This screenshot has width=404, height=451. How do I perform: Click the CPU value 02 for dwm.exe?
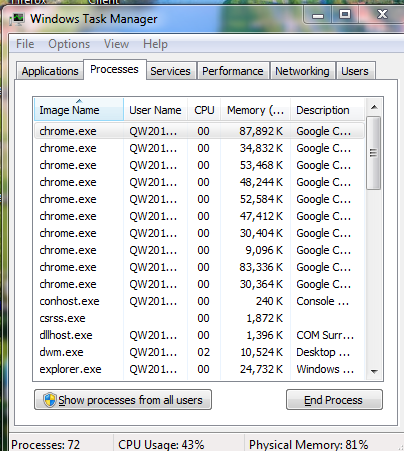[203, 352]
